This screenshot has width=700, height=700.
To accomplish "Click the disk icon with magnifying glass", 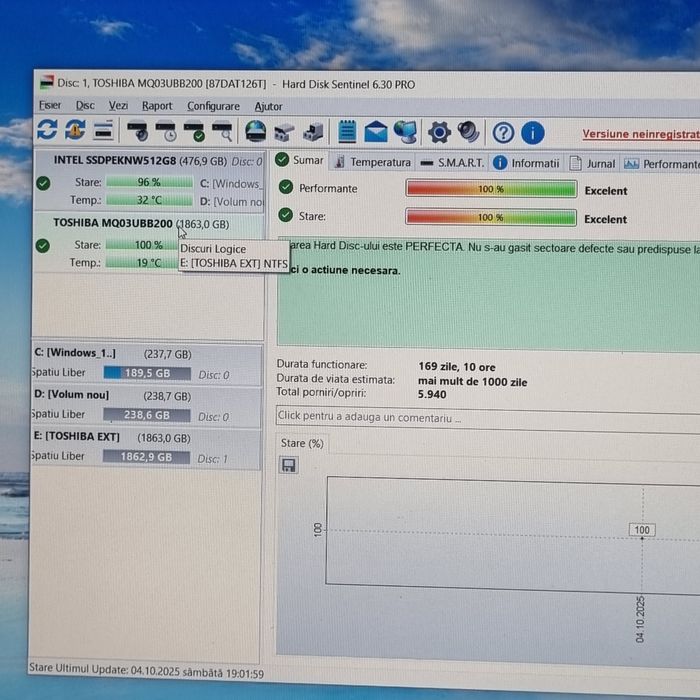I will [222, 132].
